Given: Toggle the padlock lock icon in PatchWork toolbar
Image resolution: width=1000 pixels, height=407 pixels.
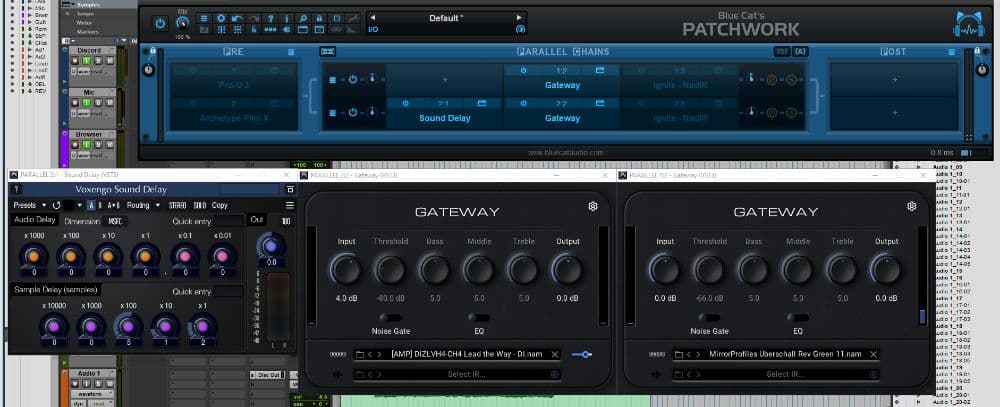Looking at the screenshot, I should pyautogui.click(x=319, y=18).
